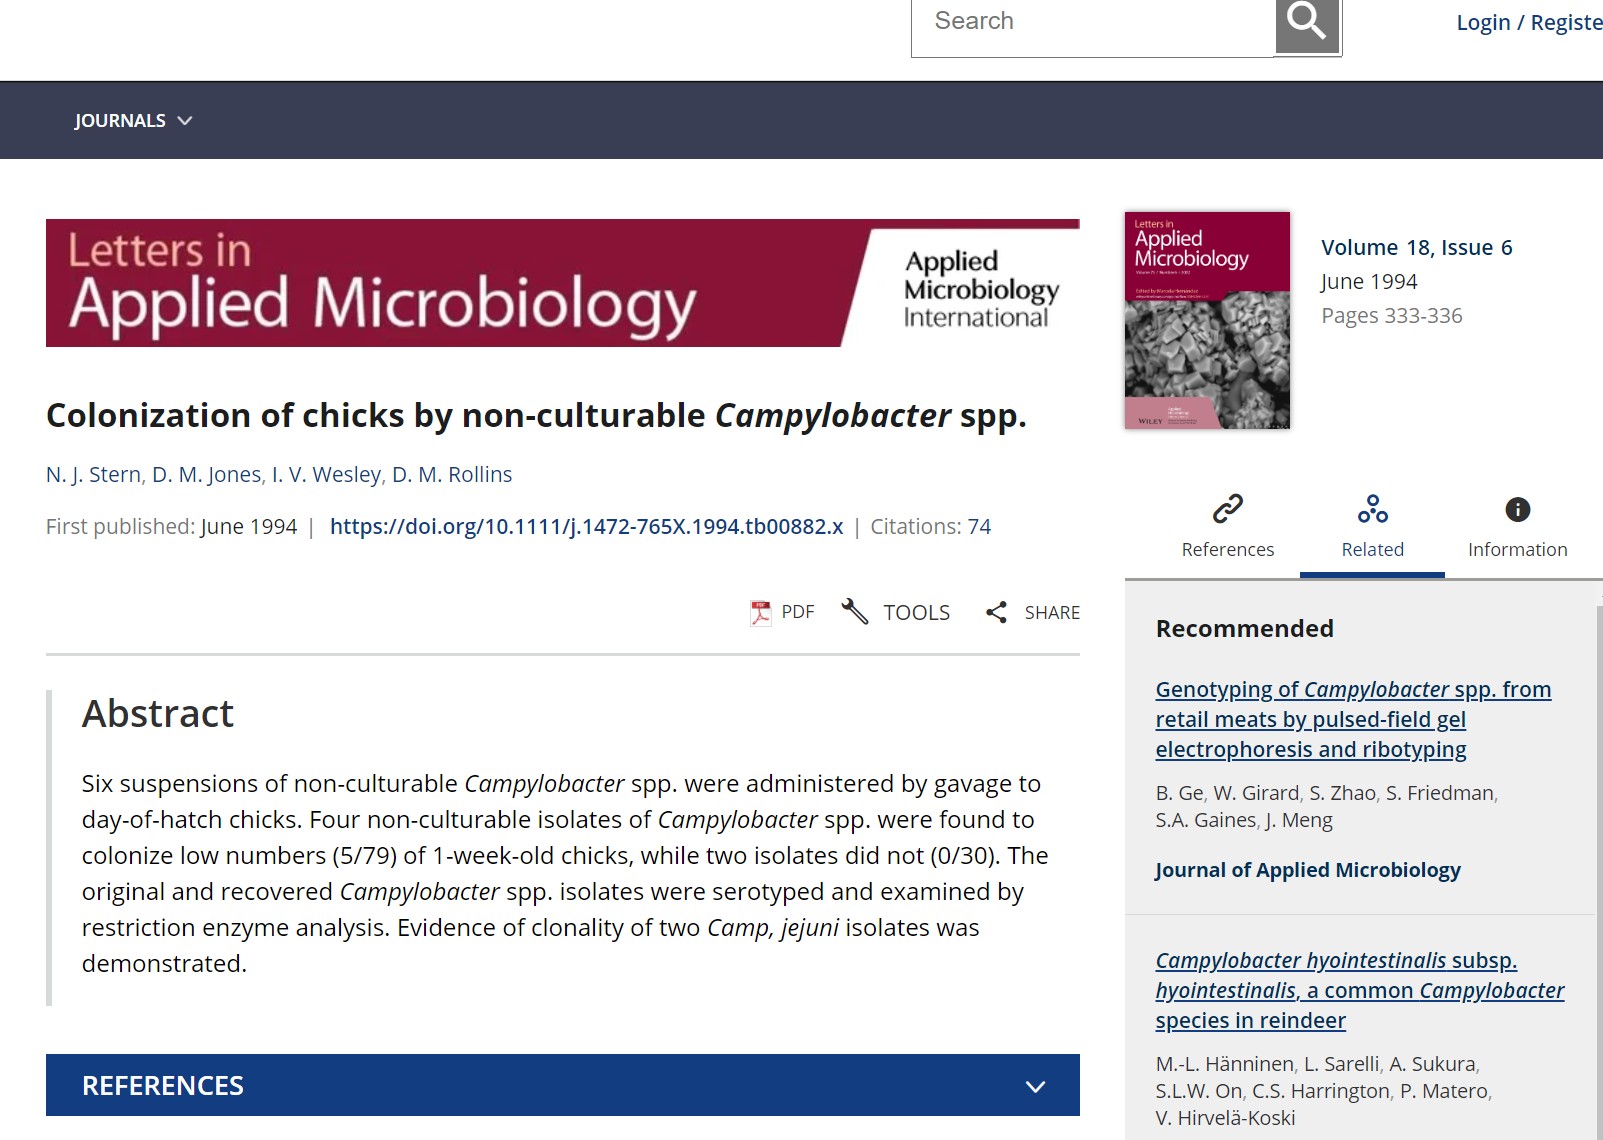
Task: Open author profile of N. J. Stern
Action: click(93, 474)
